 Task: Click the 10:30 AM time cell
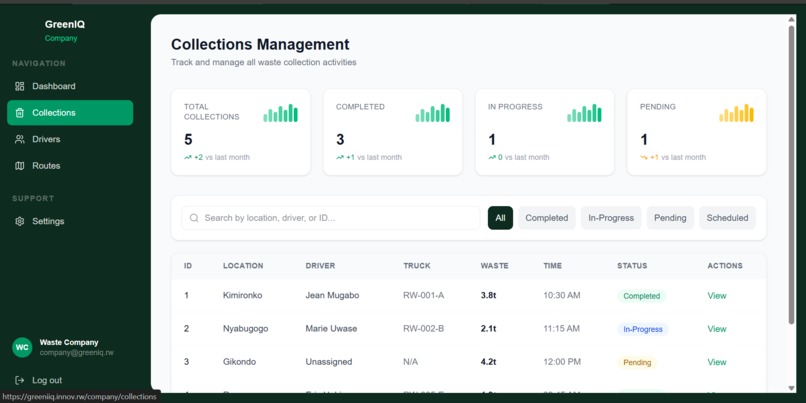coord(562,296)
